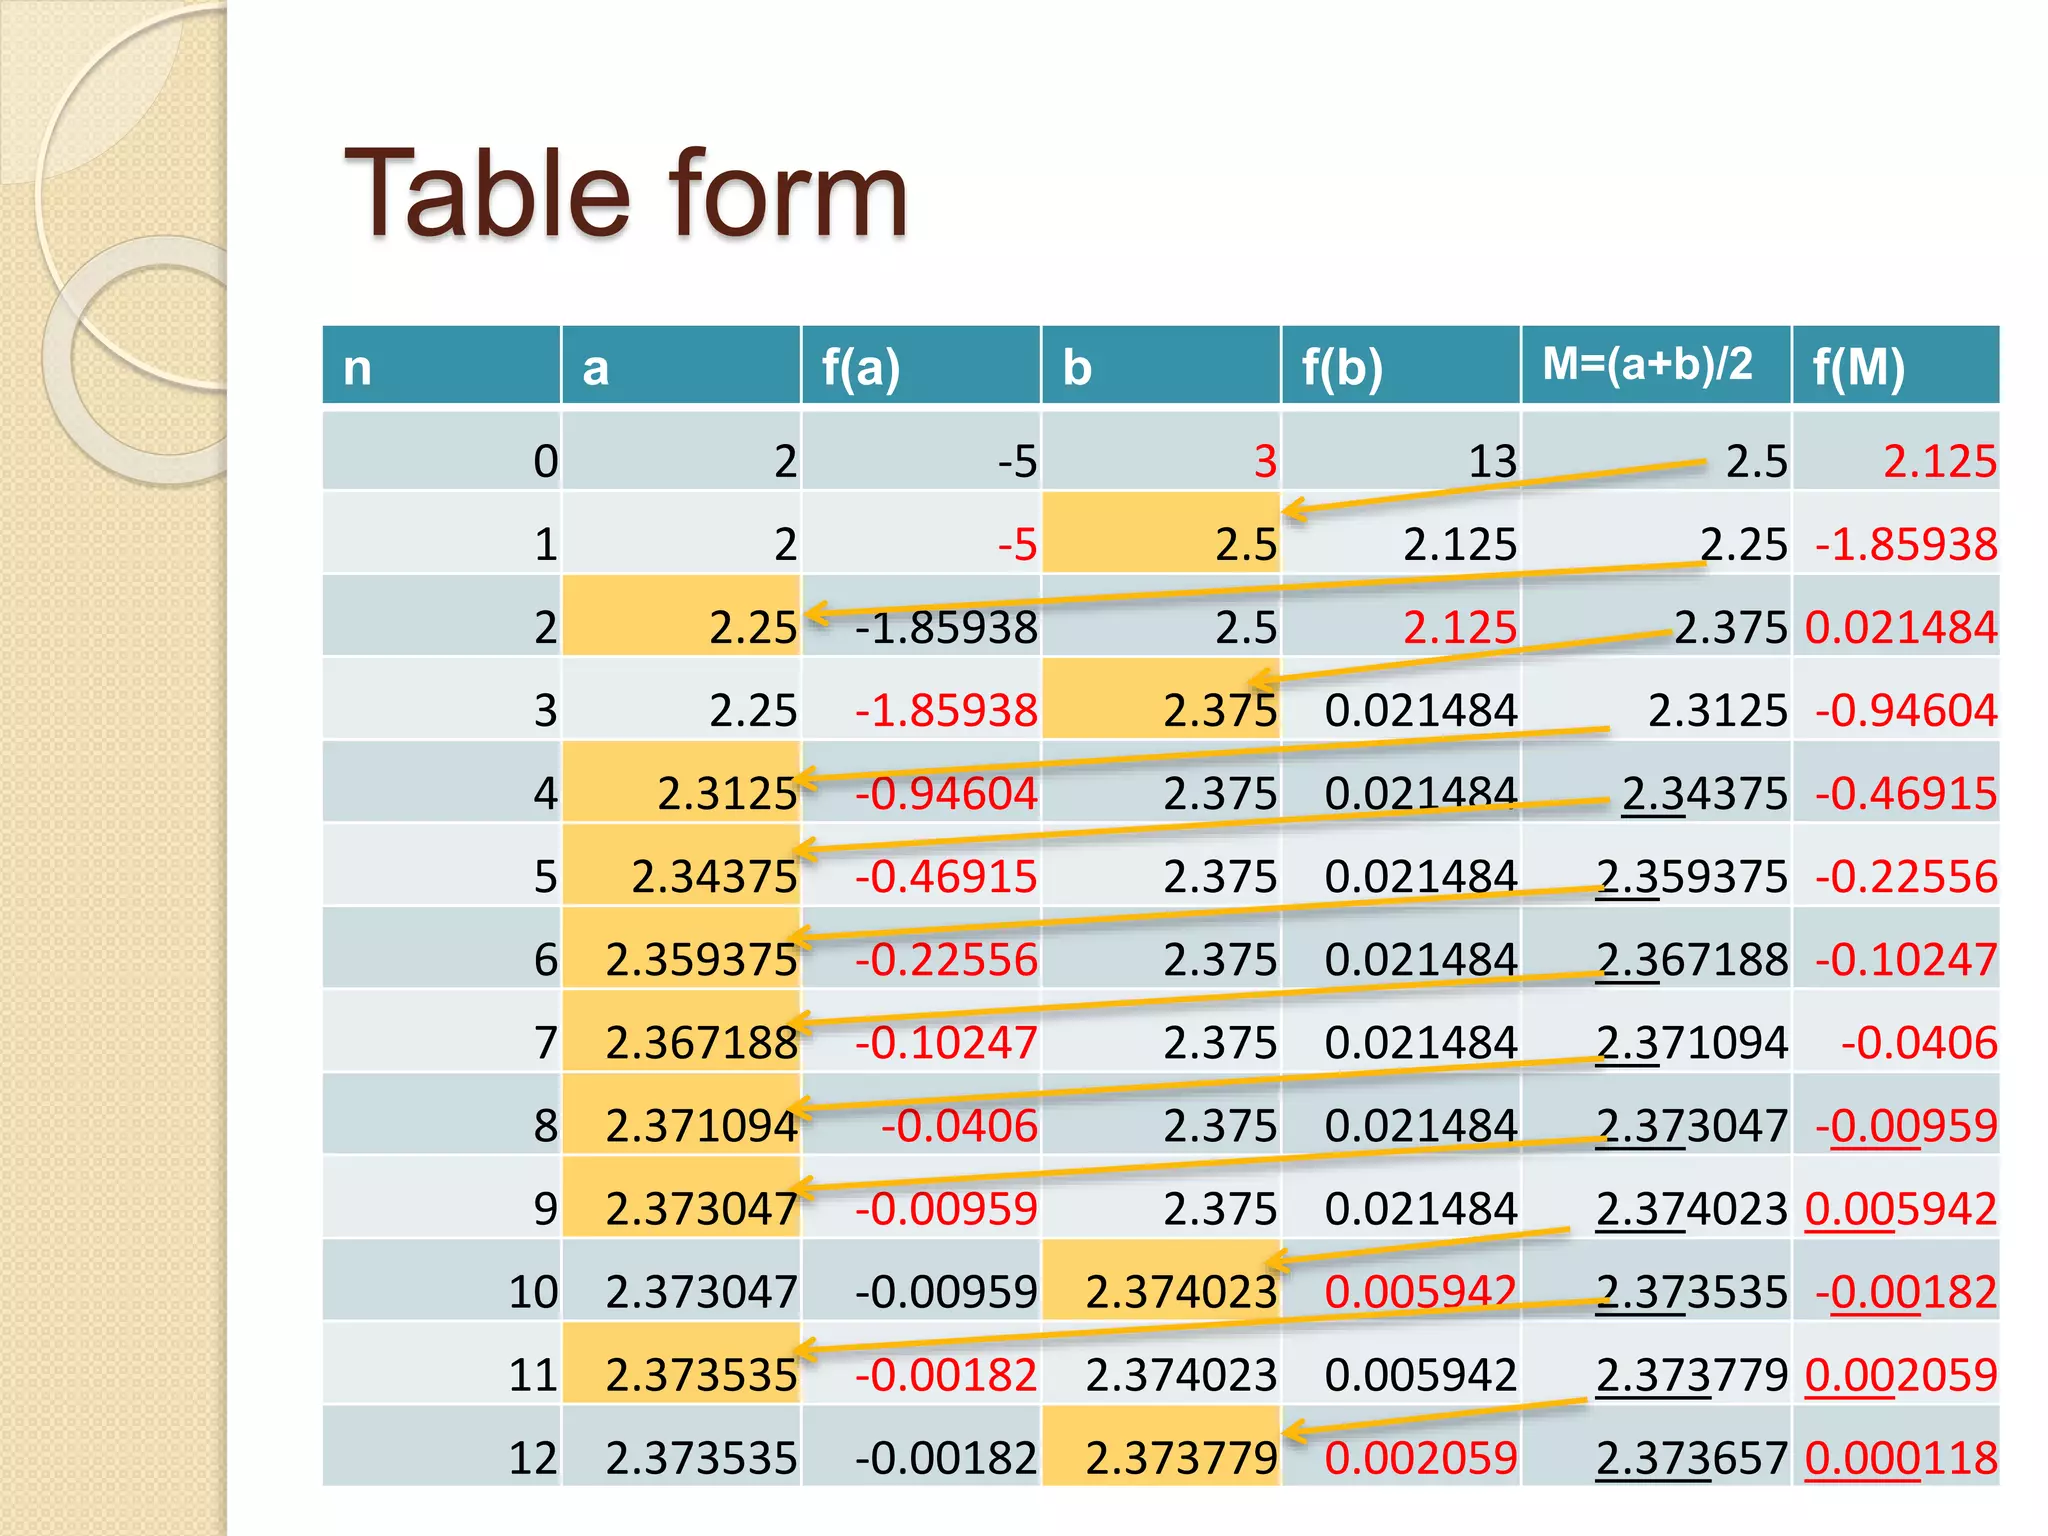Click the red f(M) value '2.125' in row 0
Viewport: 2048px width, 1536px height.
click(1940, 461)
